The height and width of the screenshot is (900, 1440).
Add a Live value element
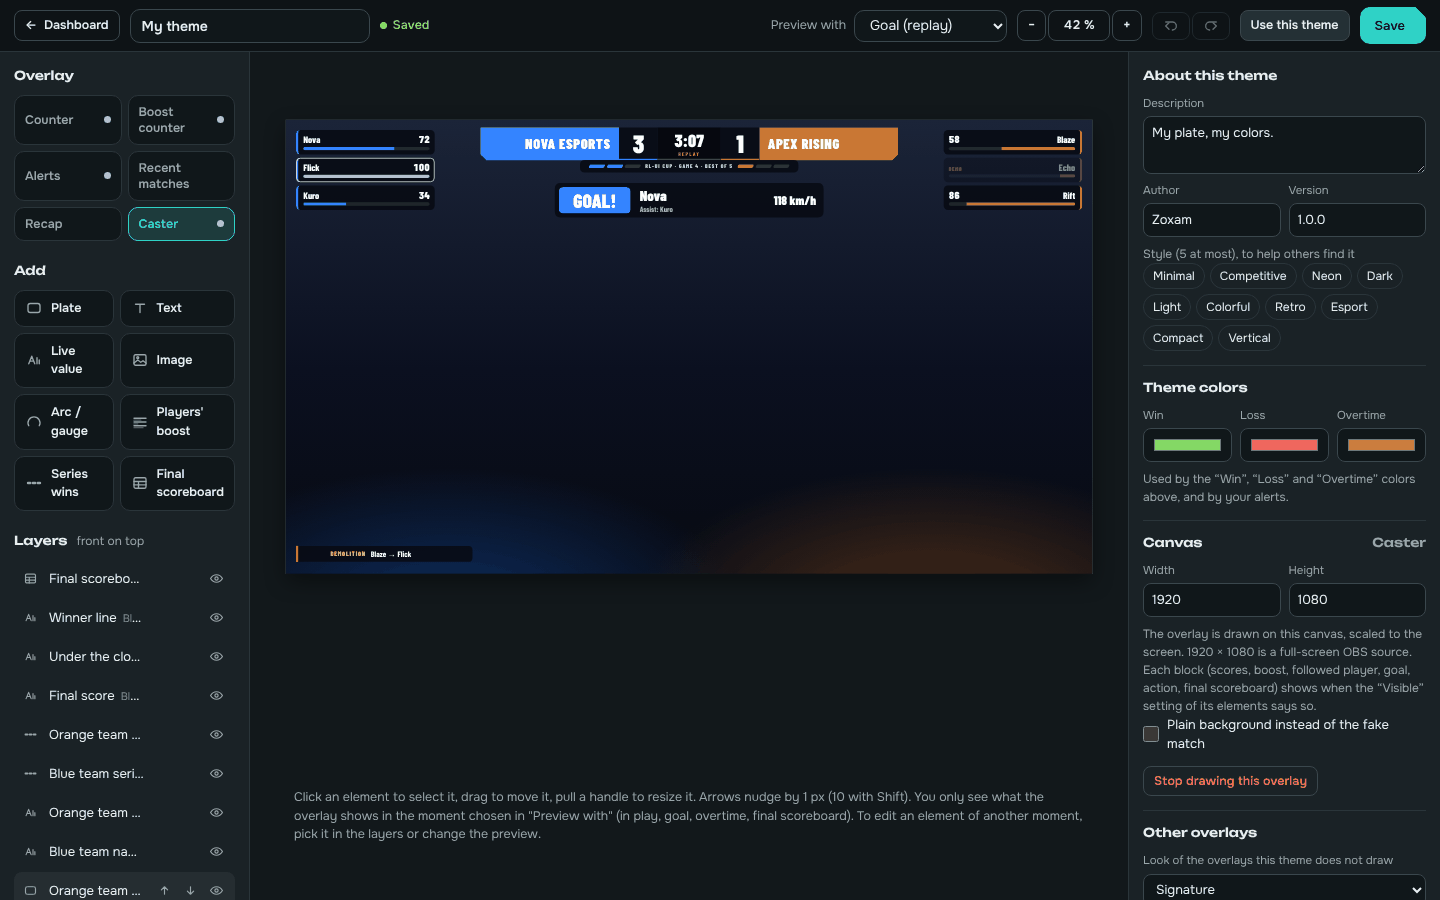64,360
